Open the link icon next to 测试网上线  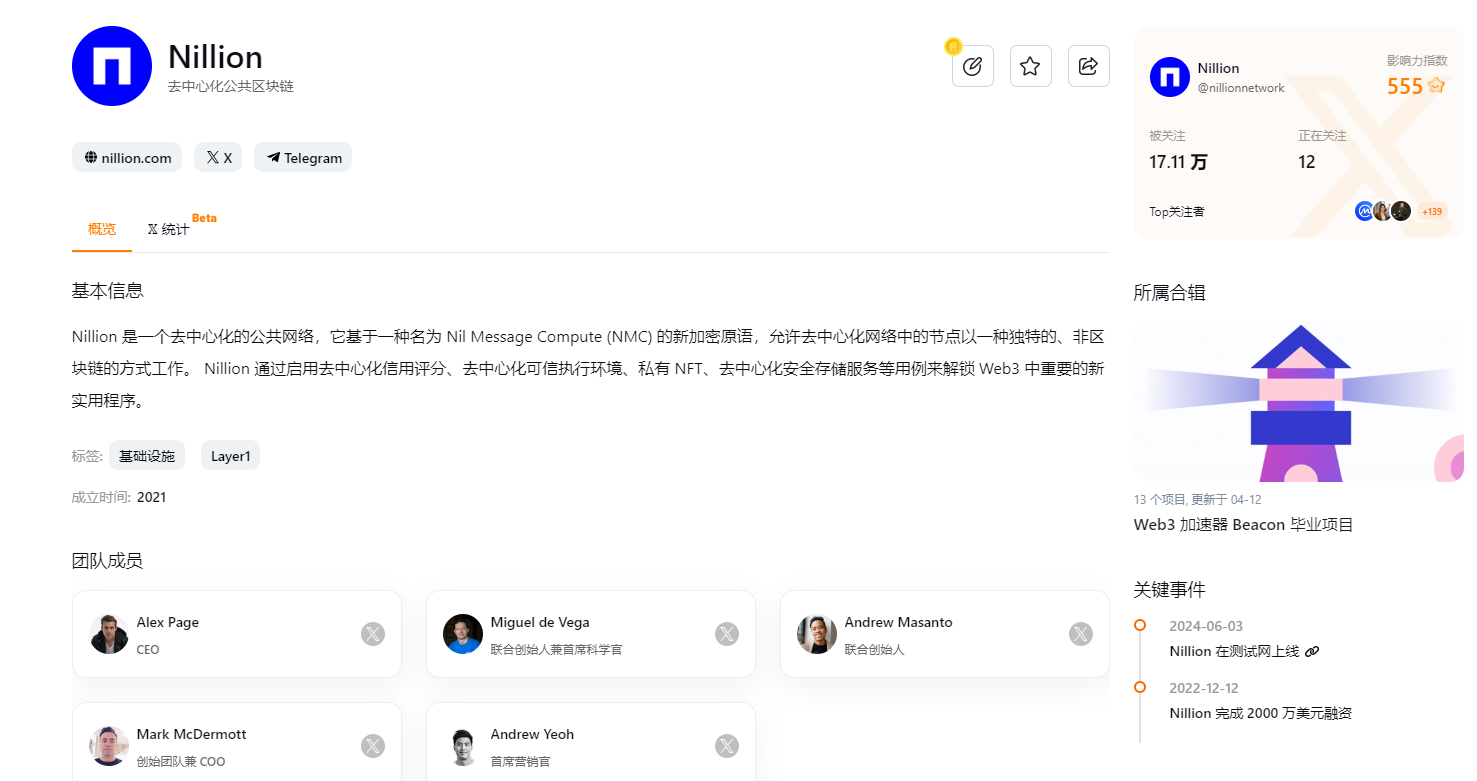coord(1313,651)
